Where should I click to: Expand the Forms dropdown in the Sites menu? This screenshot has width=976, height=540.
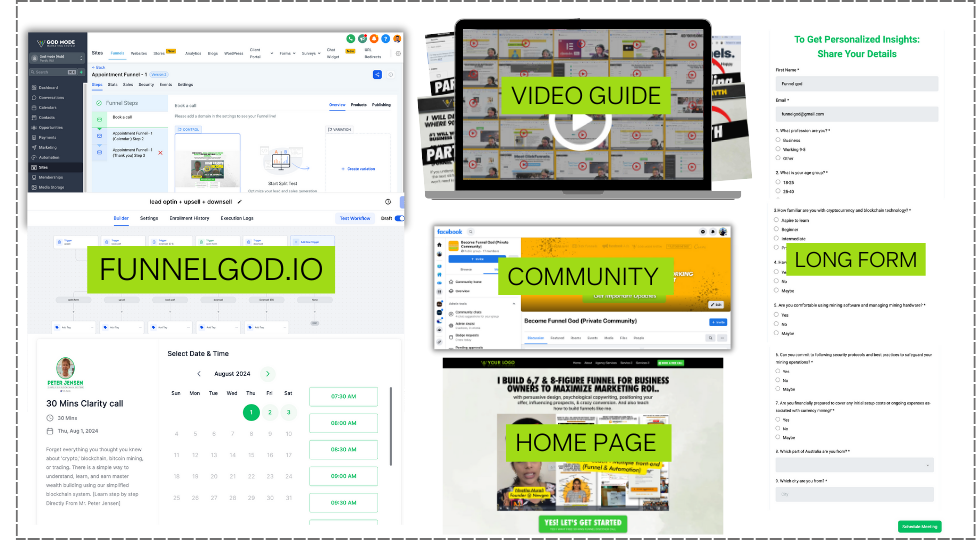click(x=286, y=54)
